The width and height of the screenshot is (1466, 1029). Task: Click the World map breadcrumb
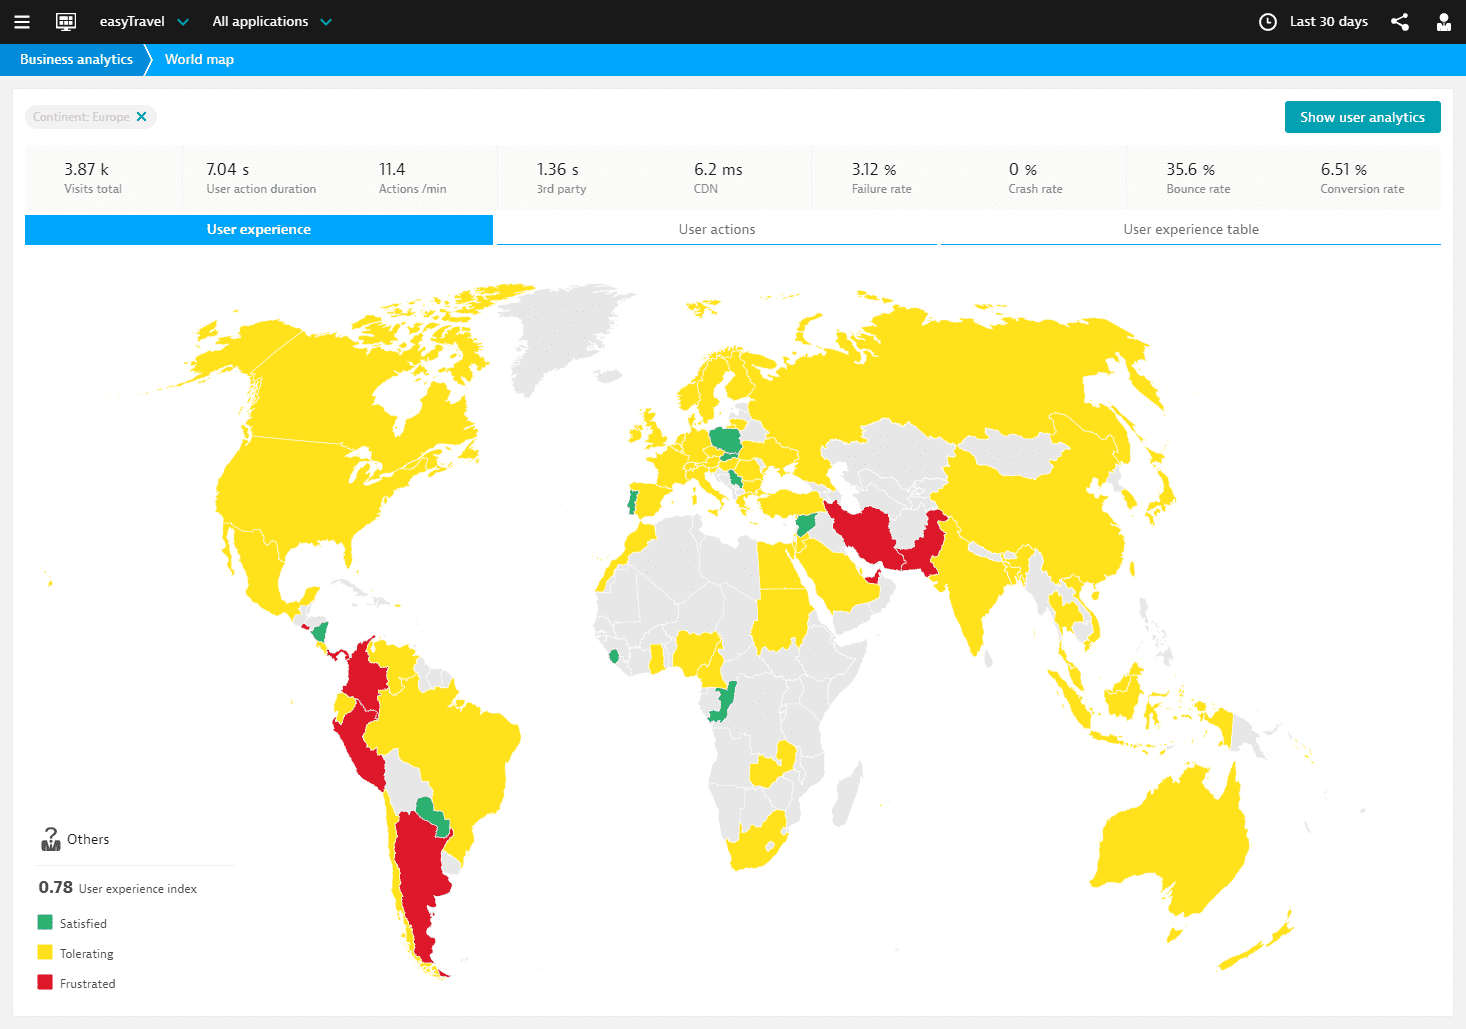199,60
